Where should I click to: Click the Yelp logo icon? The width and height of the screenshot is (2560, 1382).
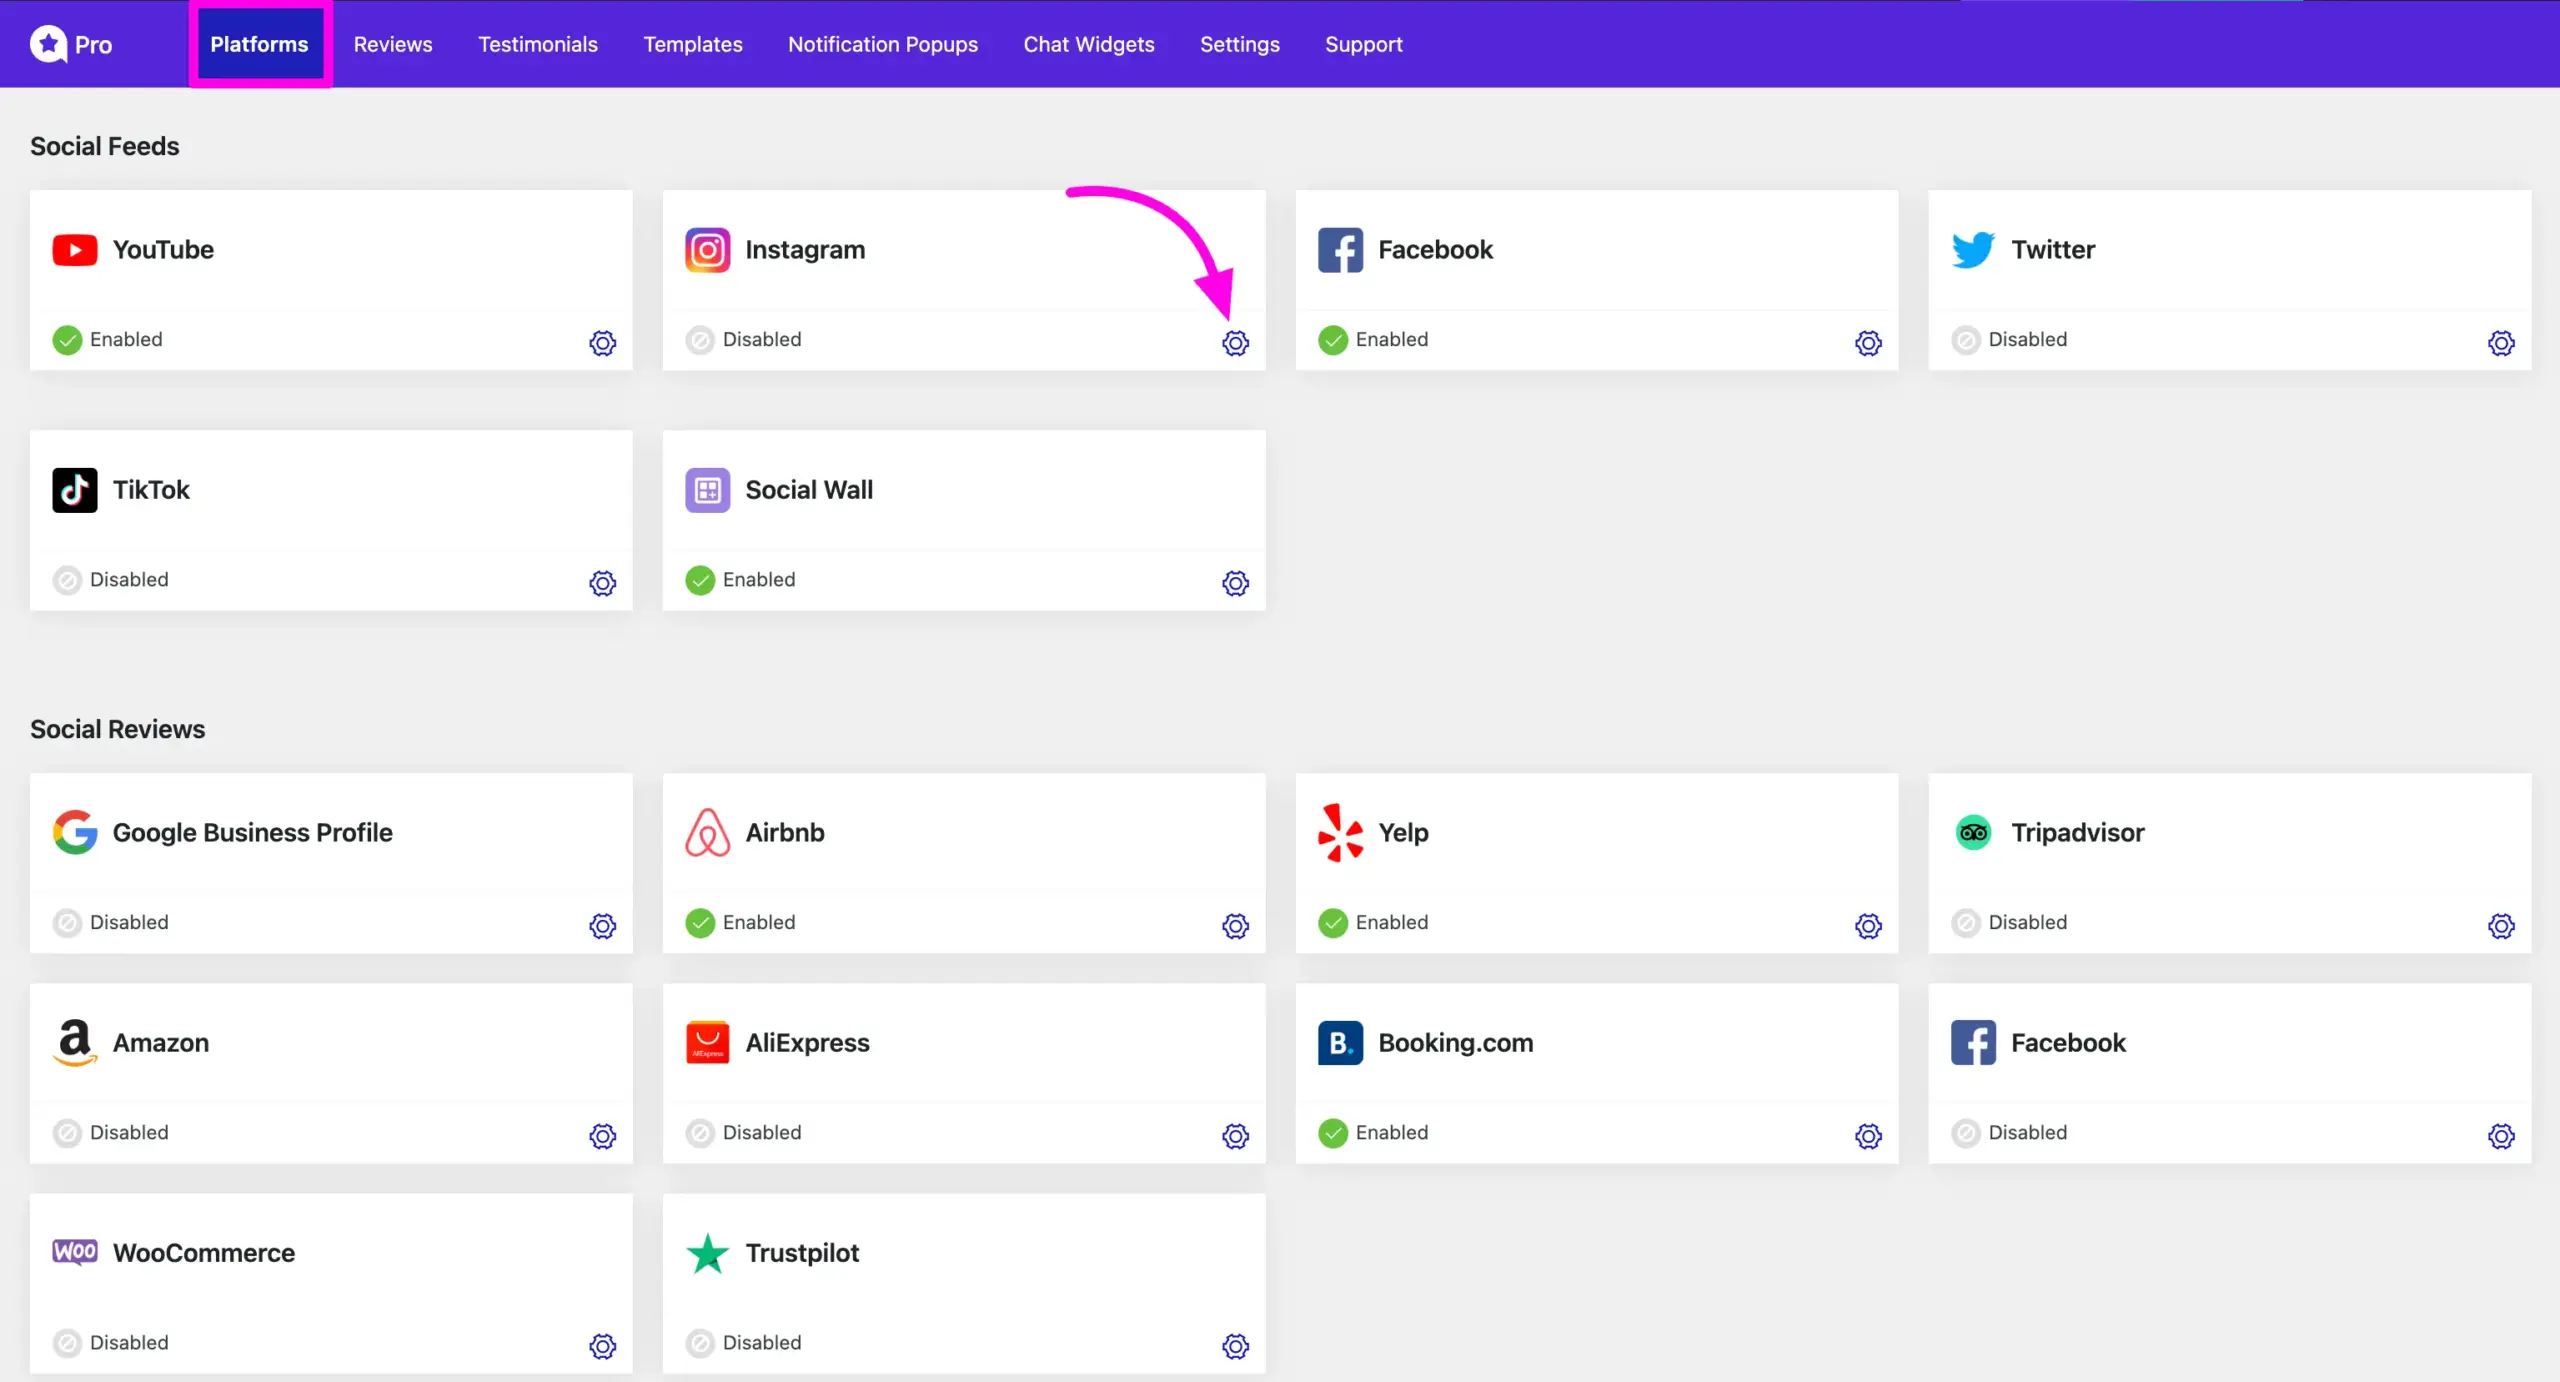(x=1340, y=832)
